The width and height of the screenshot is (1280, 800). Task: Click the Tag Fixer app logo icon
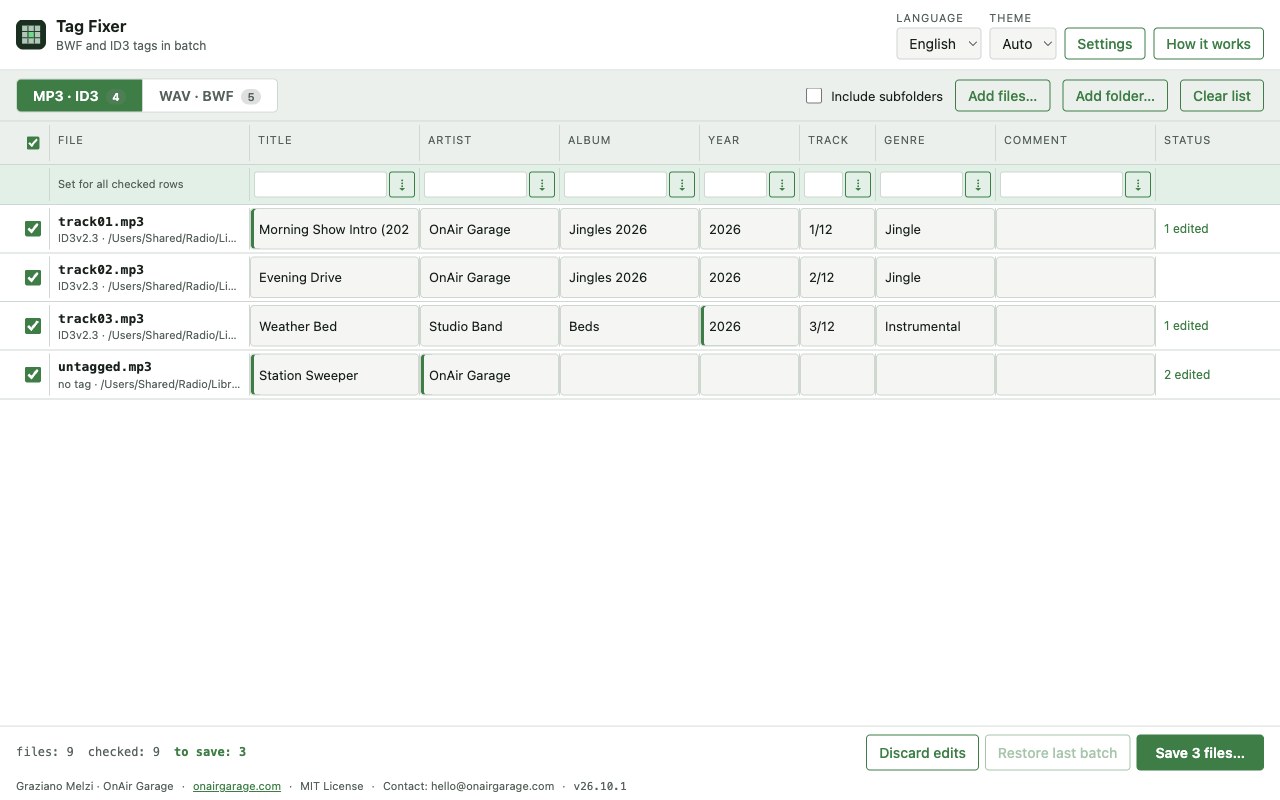(31, 35)
